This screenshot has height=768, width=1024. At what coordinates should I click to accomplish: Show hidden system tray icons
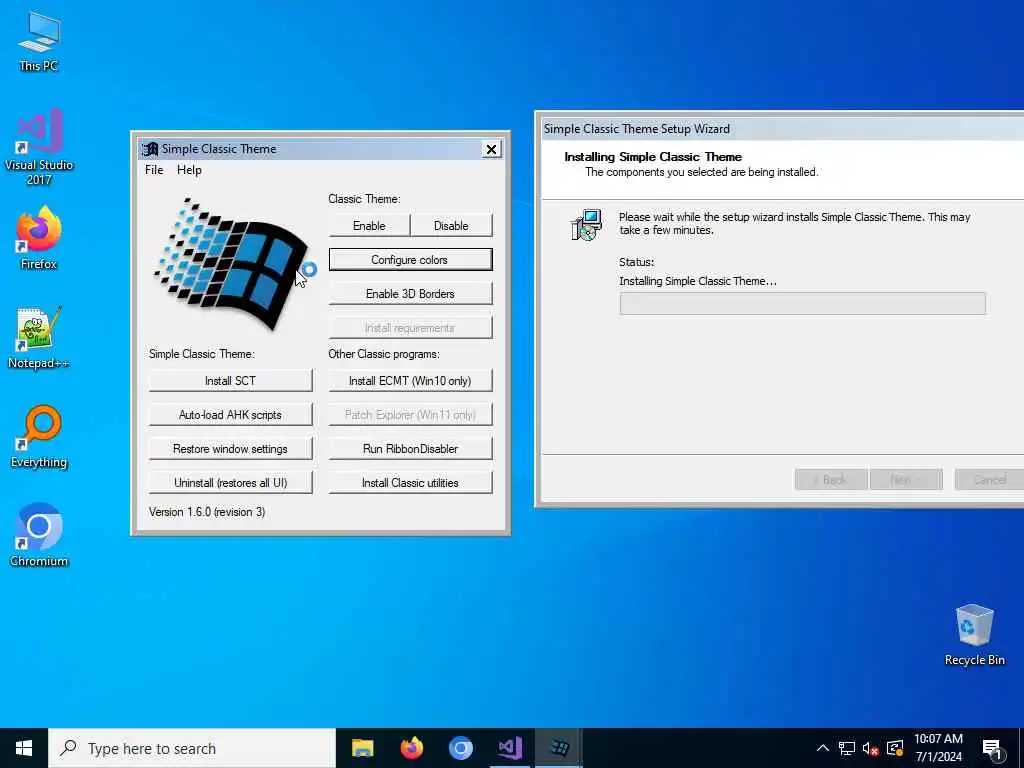823,748
